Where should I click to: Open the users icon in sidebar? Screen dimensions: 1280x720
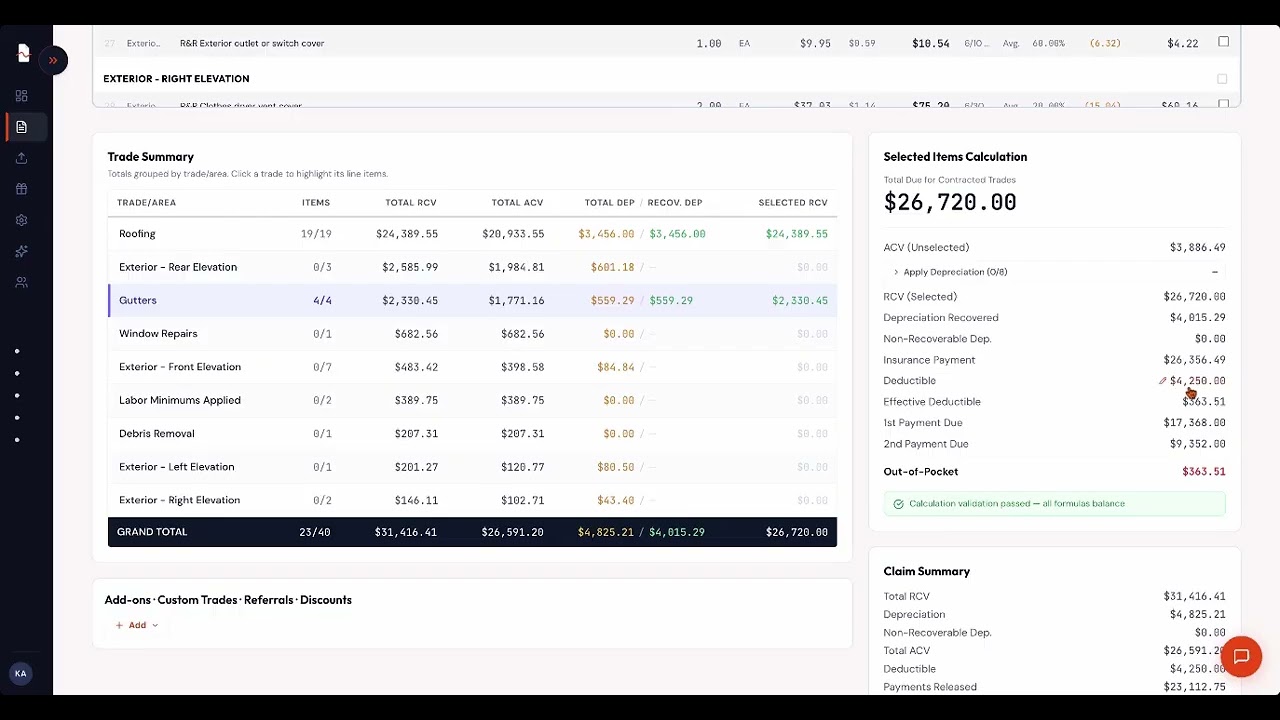click(x=21, y=282)
